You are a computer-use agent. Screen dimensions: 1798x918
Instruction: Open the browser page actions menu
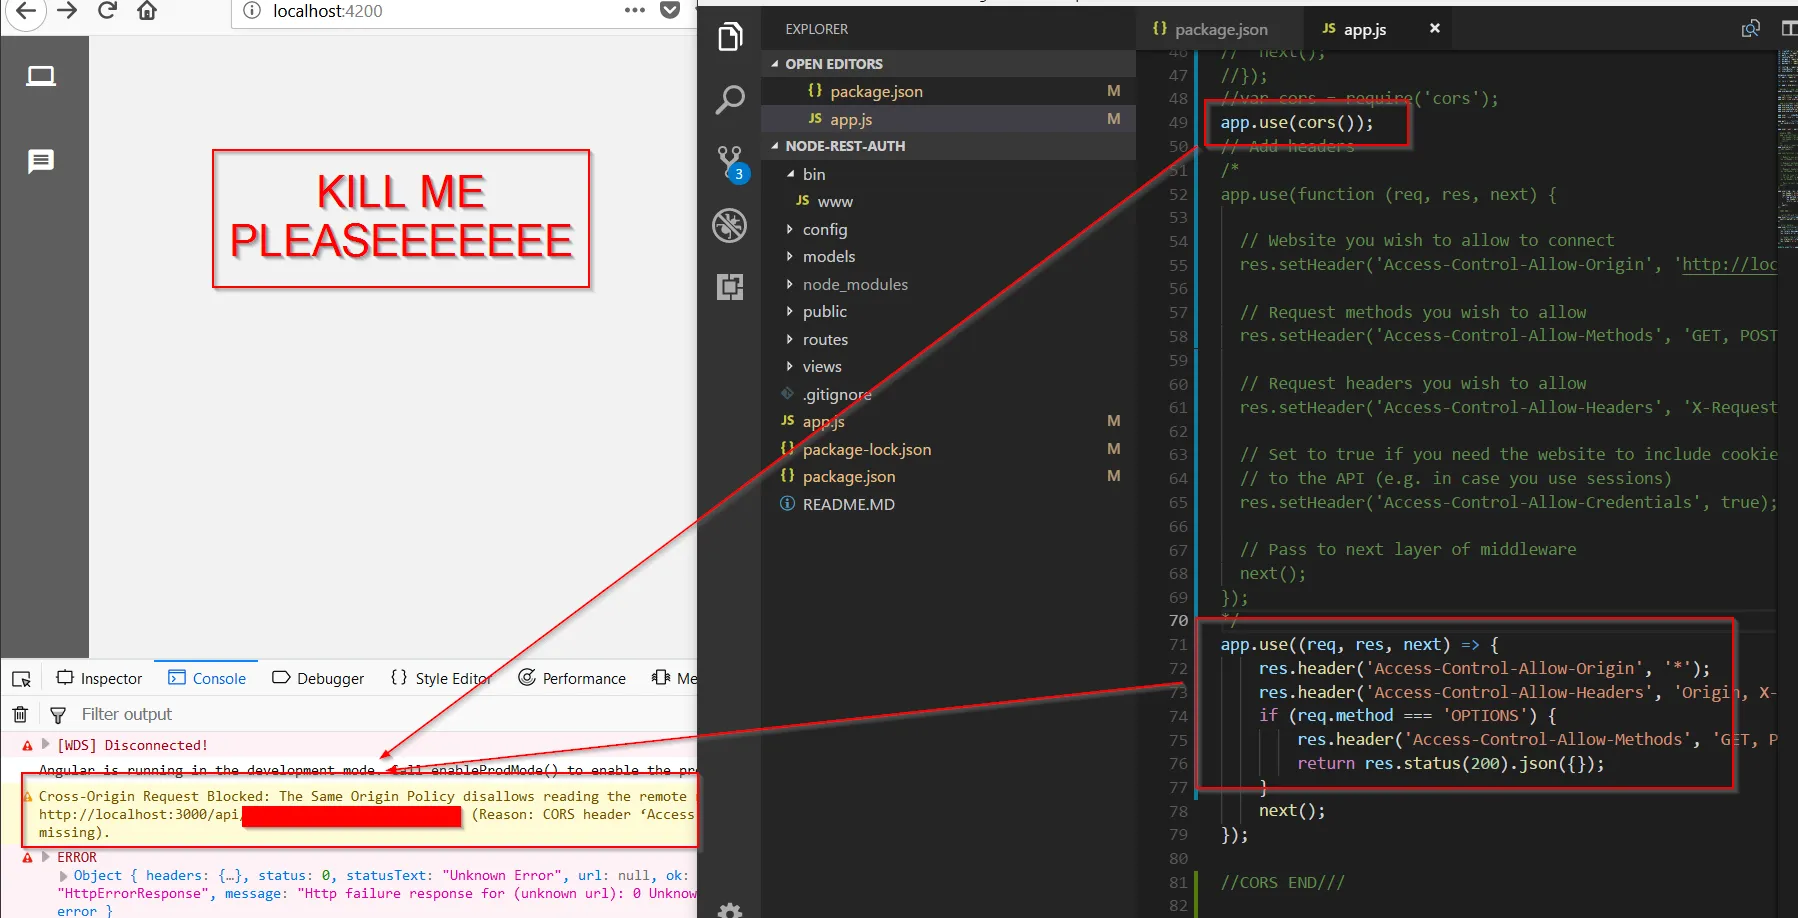tap(635, 11)
